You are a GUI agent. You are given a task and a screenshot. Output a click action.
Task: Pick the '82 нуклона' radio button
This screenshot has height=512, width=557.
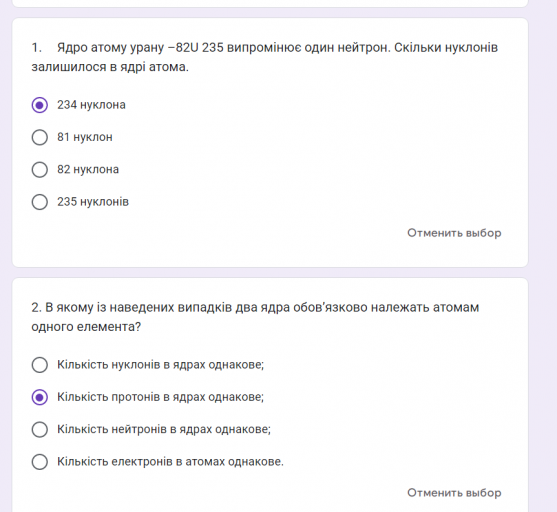[x=39, y=169]
